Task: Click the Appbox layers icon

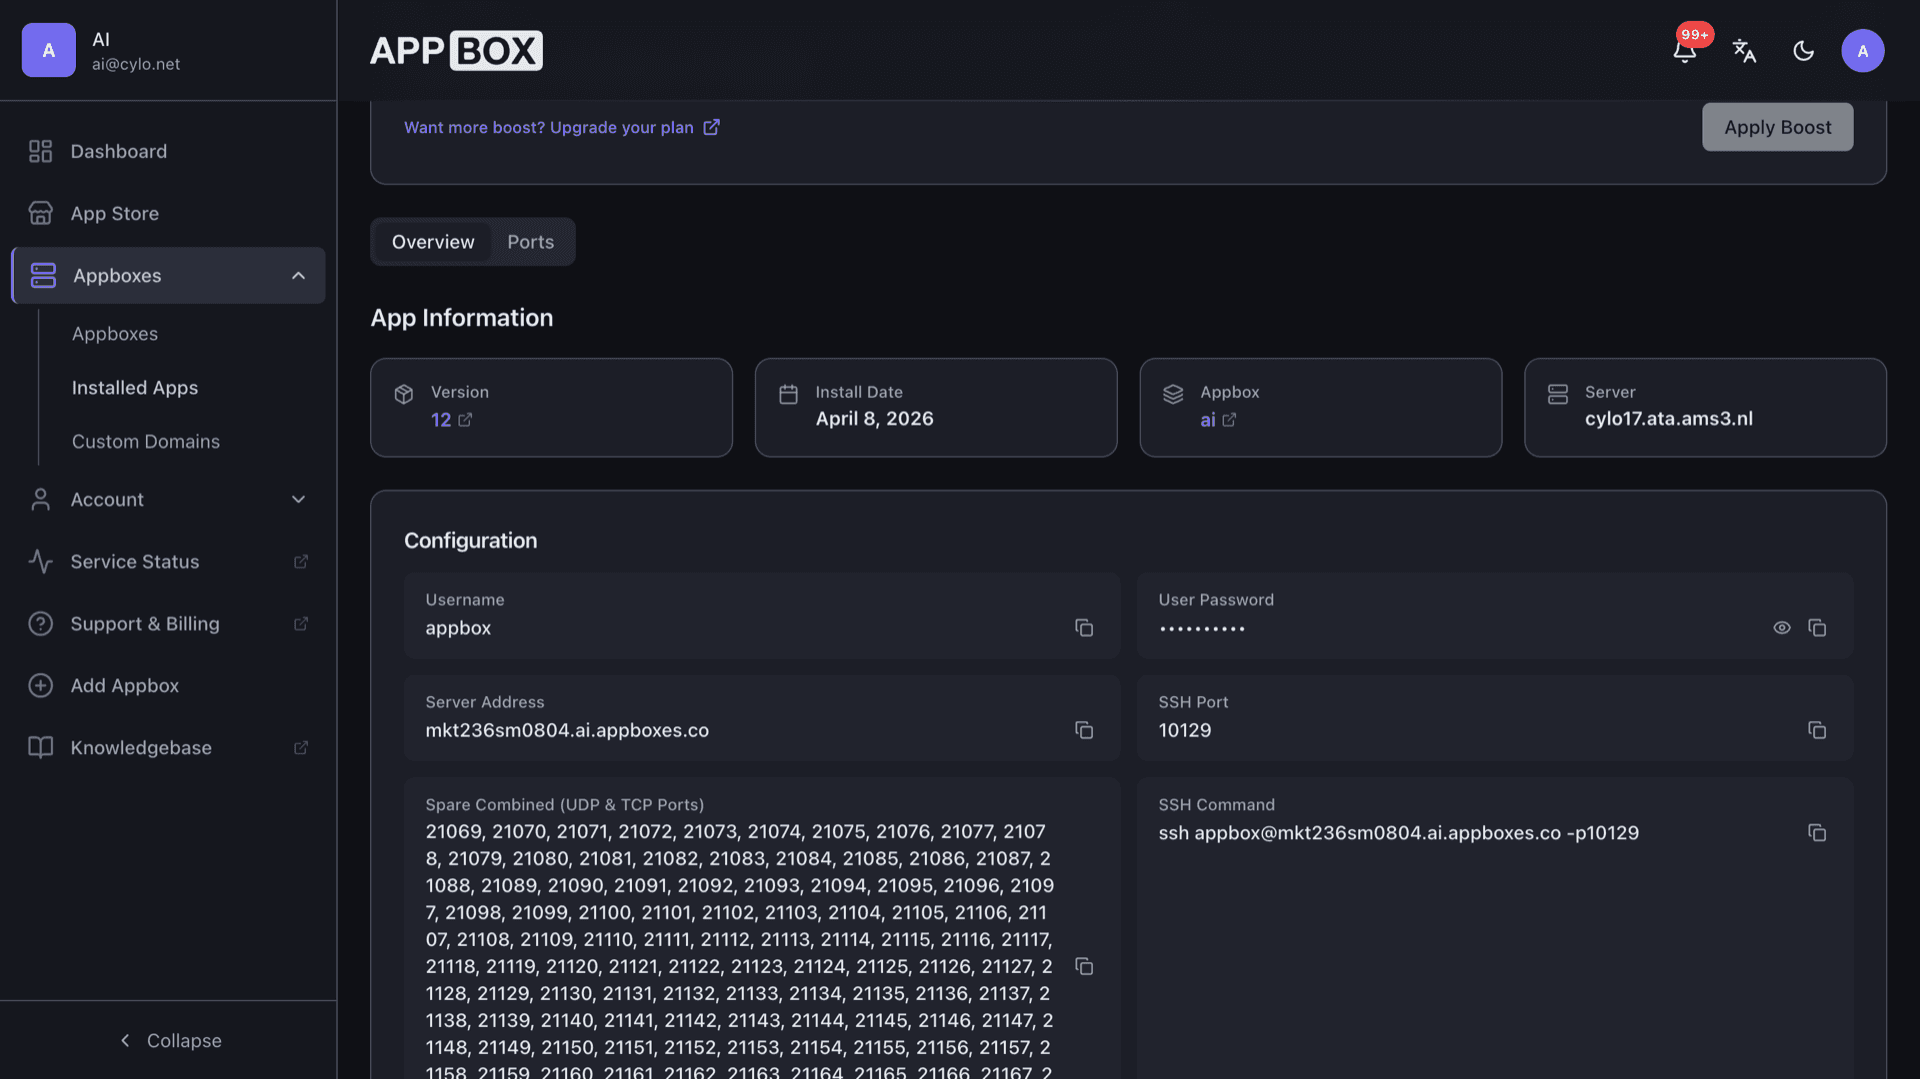Action: [x=1173, y=394]
